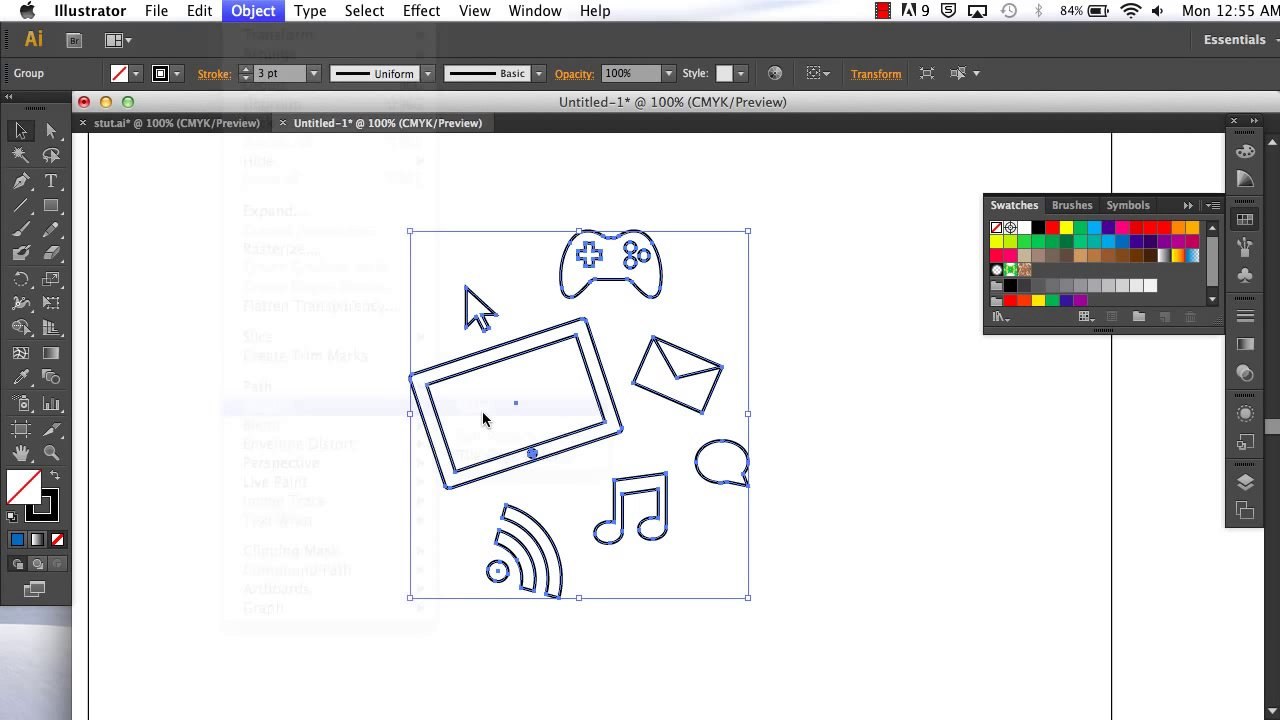The image size is (1280, 720).
Task: Open the Essentials workspace switcher
Action: point(1235,40)
